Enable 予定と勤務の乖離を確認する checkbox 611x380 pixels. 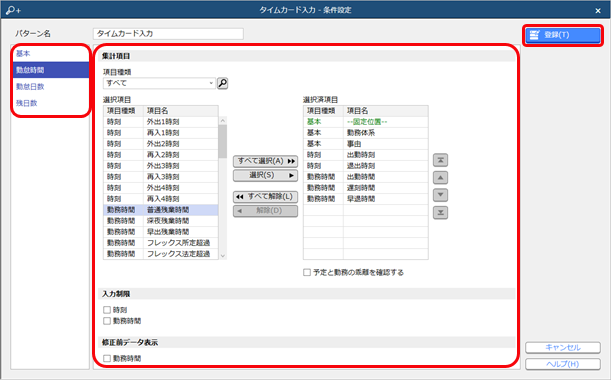[307, 272]
